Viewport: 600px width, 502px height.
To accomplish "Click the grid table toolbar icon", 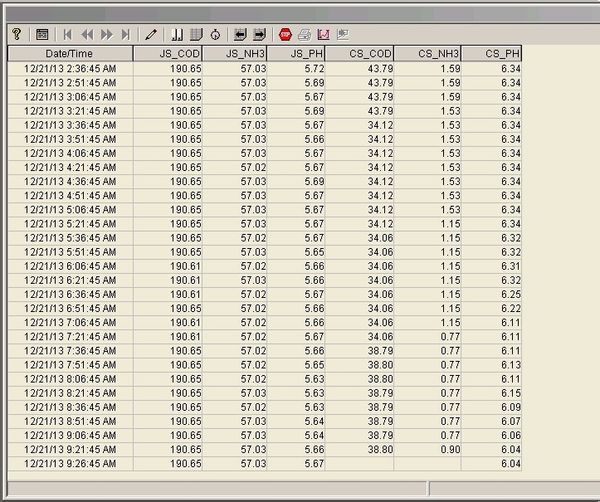I will point(196,35).
